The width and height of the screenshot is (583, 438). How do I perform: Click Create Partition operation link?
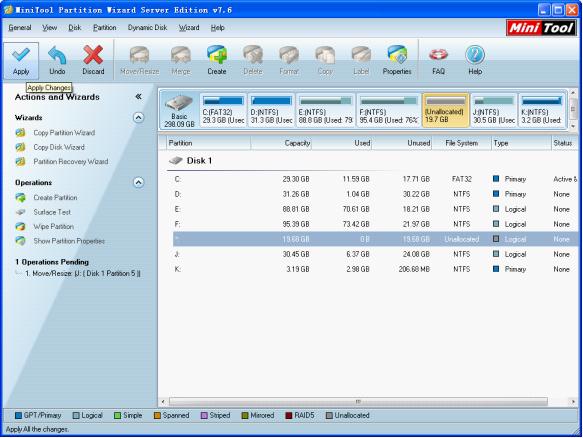[55, 197]
